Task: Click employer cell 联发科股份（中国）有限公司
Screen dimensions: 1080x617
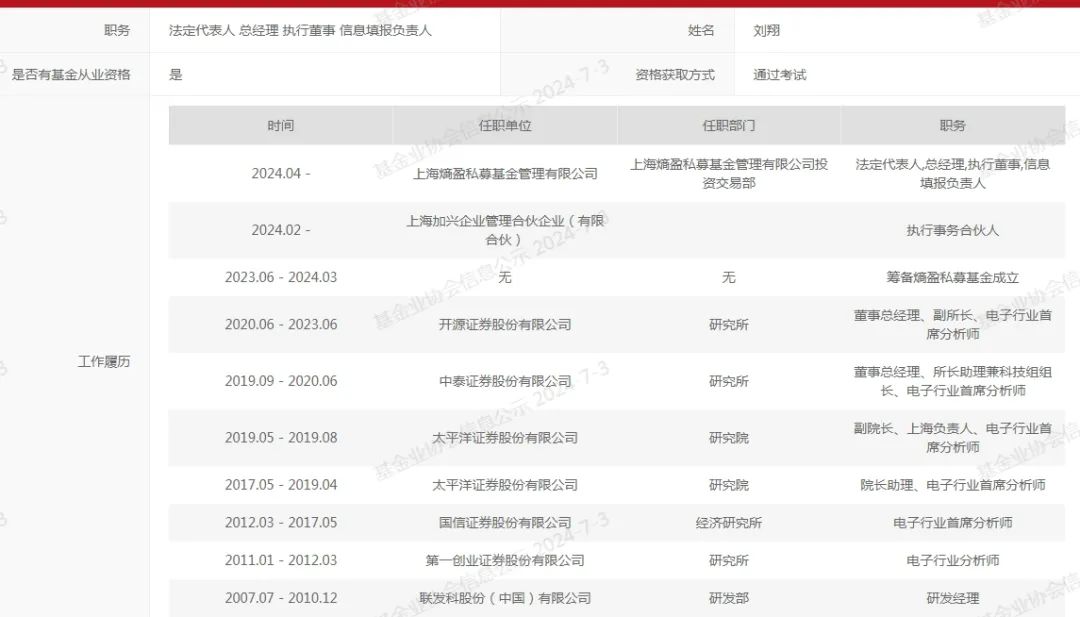Action: (505, 598)
